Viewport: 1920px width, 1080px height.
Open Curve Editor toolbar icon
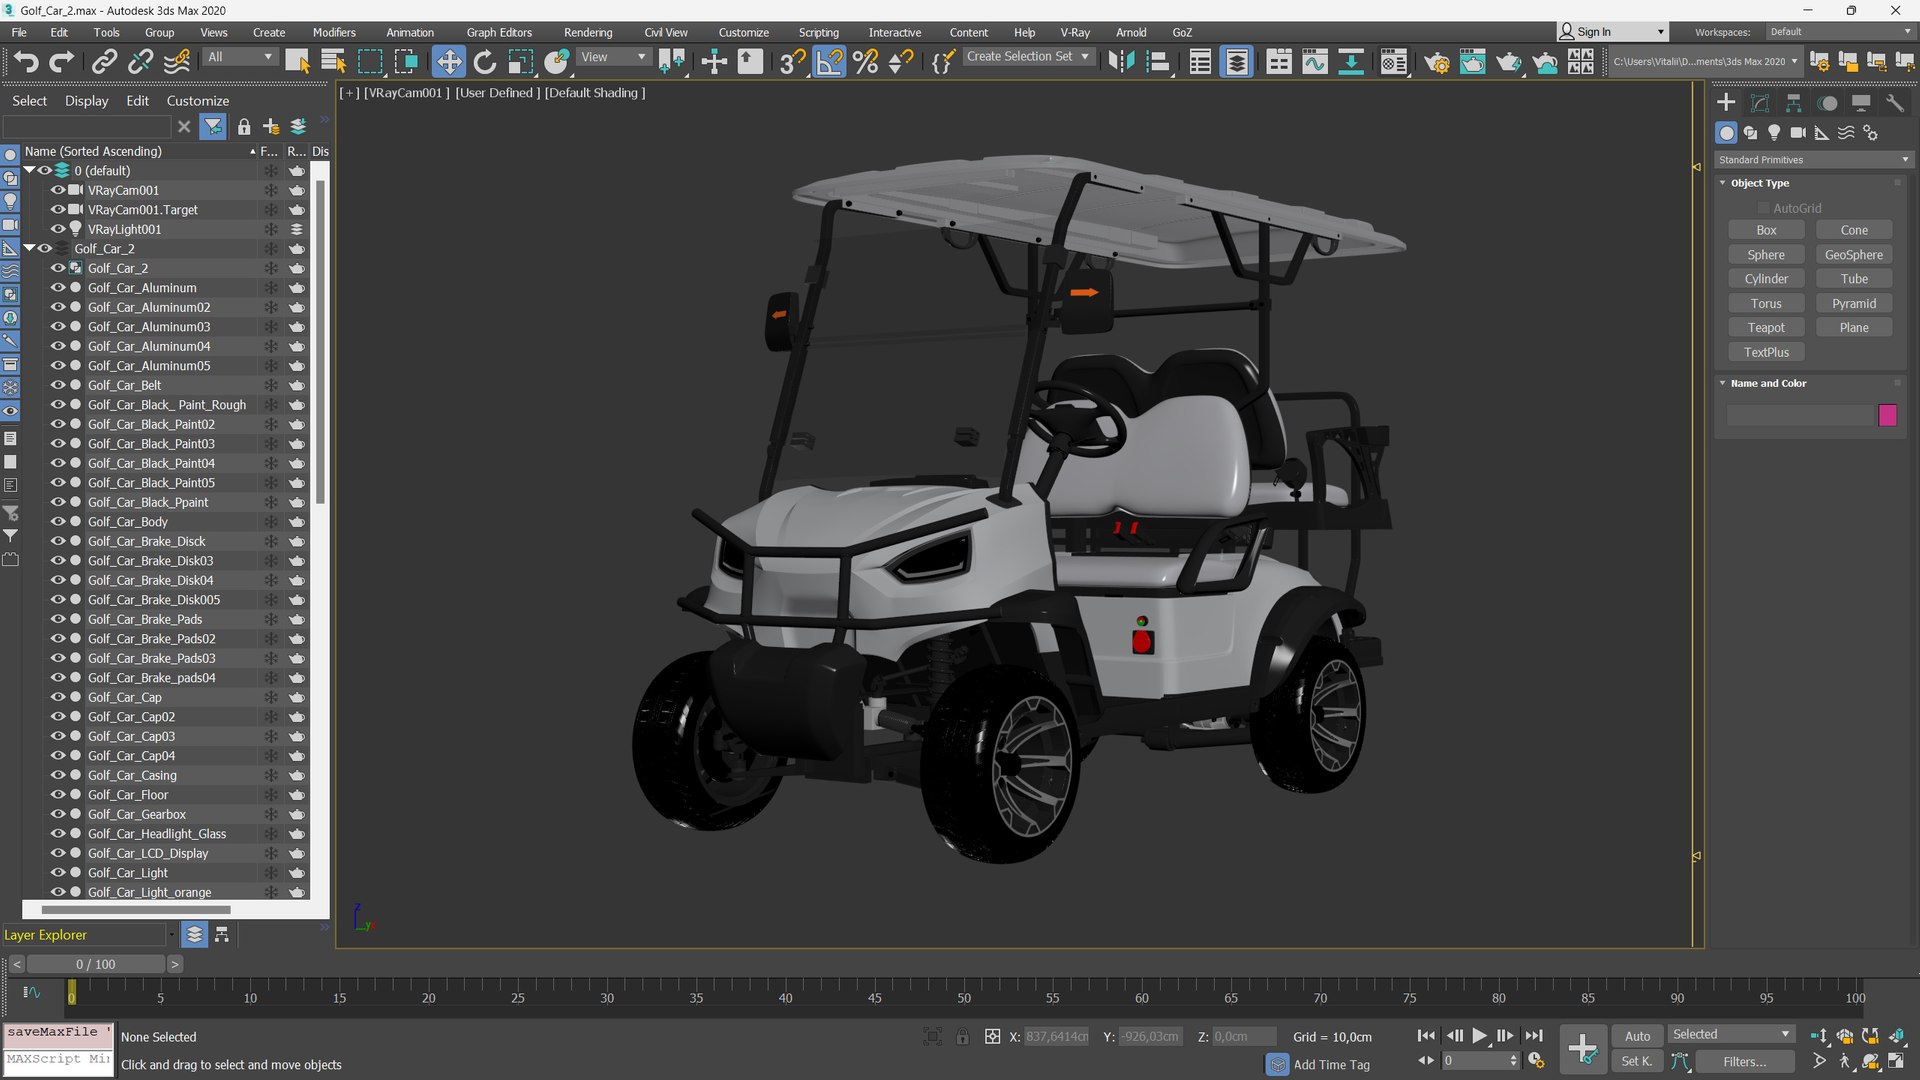tap(1315, 62)
